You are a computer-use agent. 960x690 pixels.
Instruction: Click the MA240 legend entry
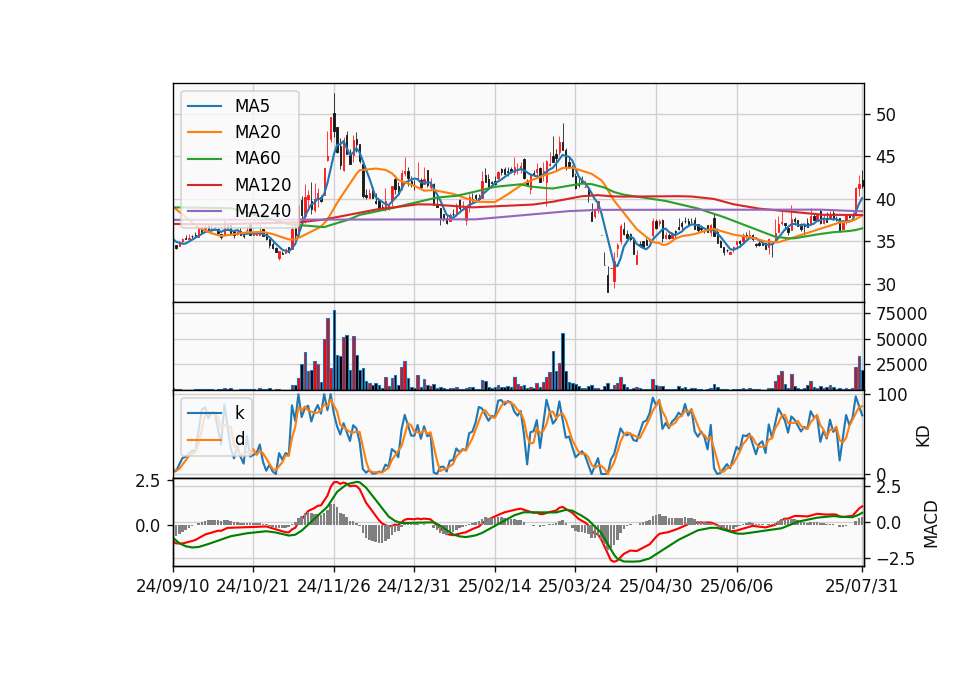(239, 211)
